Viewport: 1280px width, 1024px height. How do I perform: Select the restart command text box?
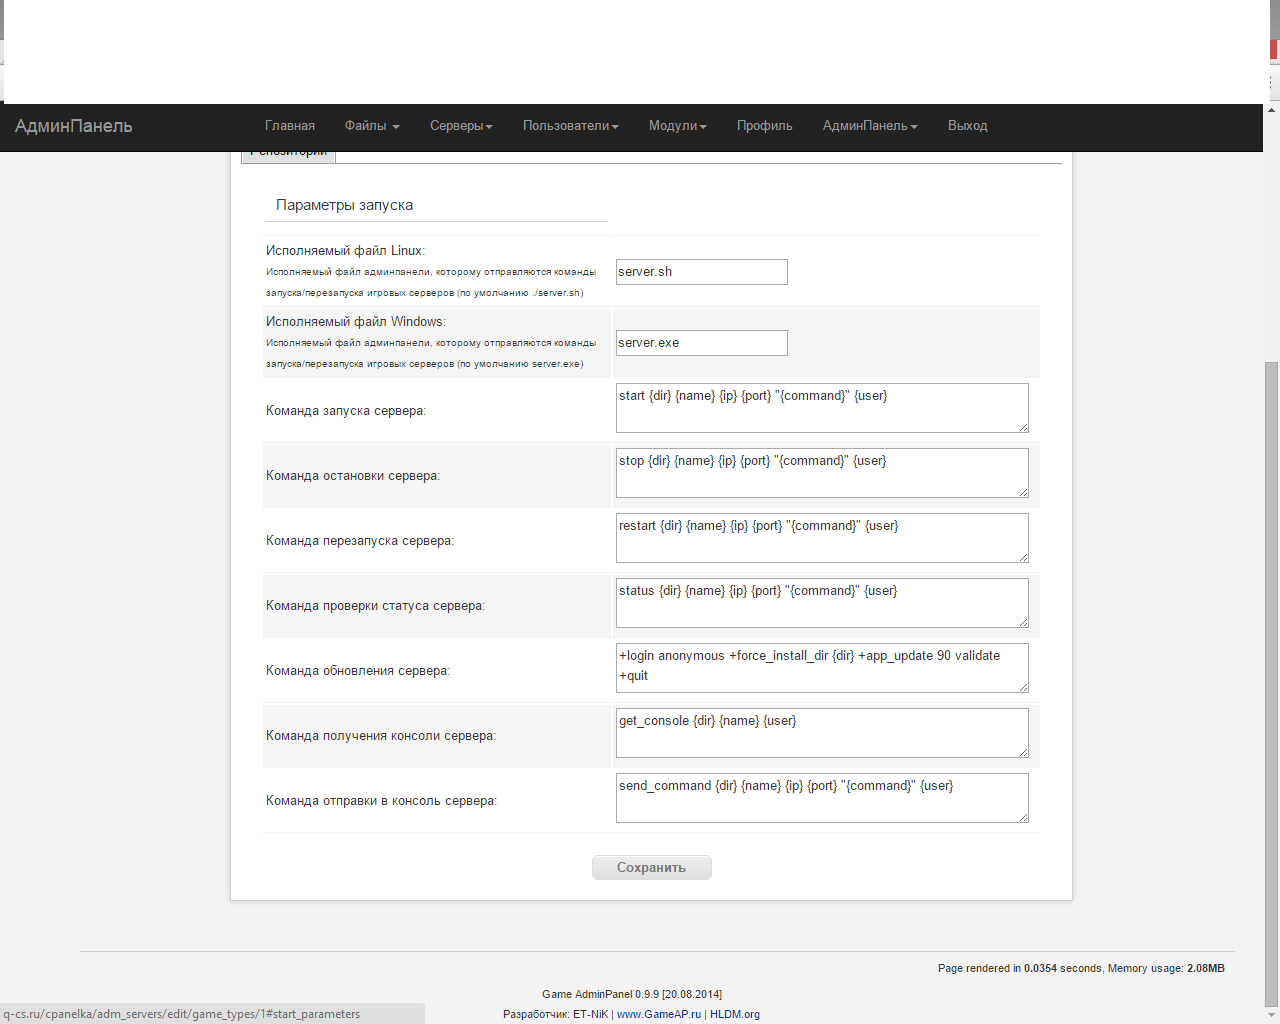[821, 538]
